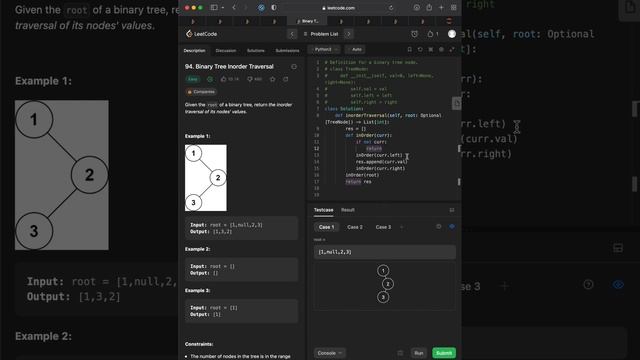Open the user avatar menu
The height and width of the screenshot is (360, 640).
(x=451, y=34)
